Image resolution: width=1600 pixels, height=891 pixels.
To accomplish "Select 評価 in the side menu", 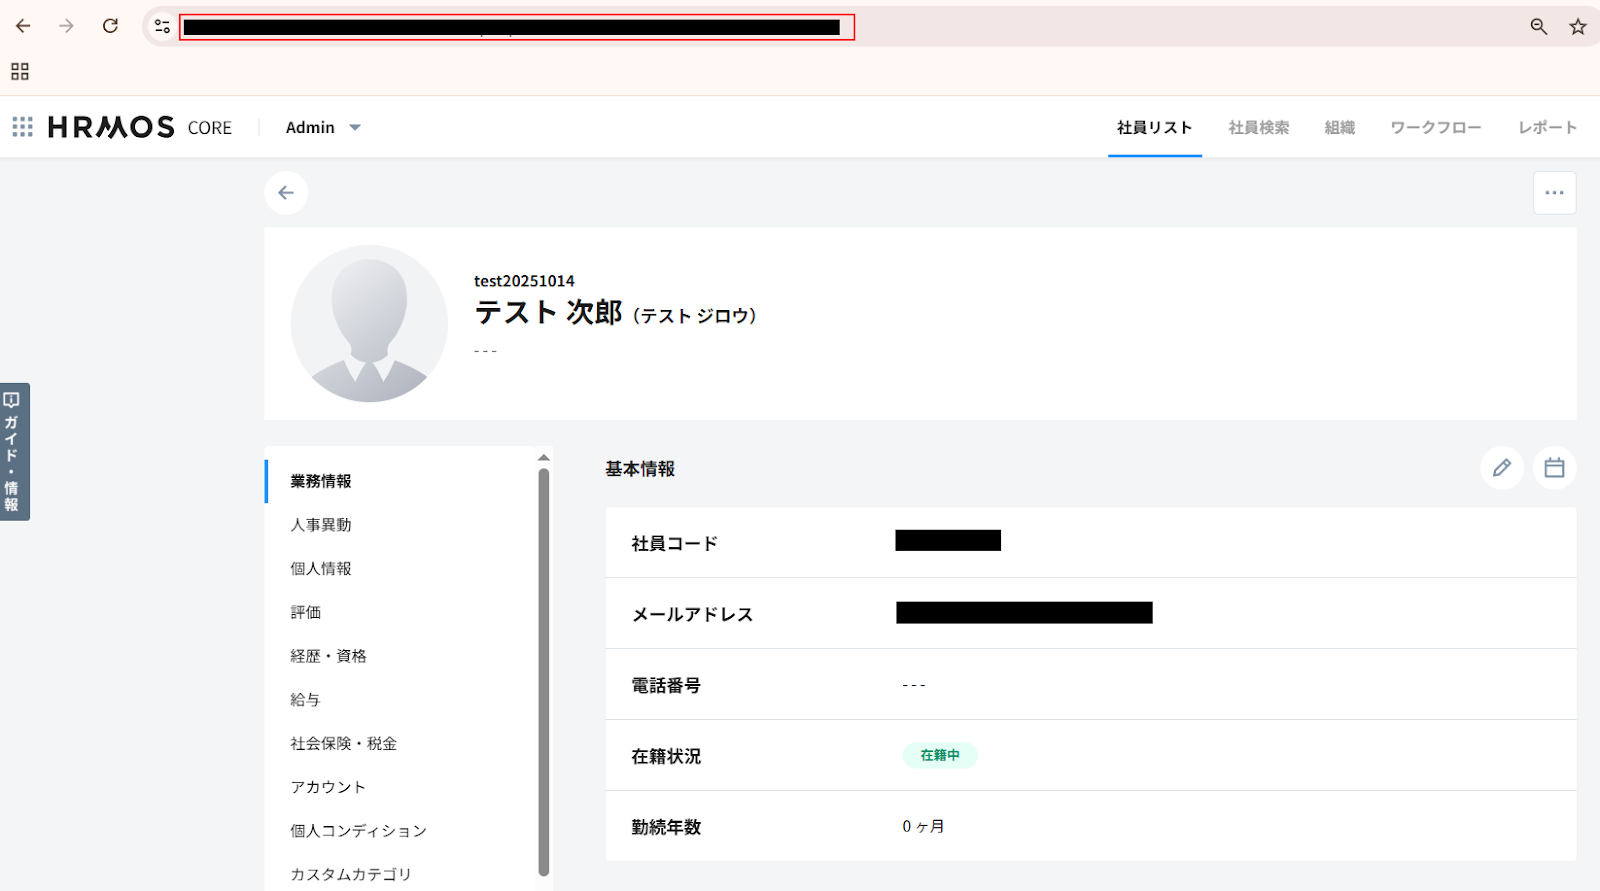I will [306, 612].
